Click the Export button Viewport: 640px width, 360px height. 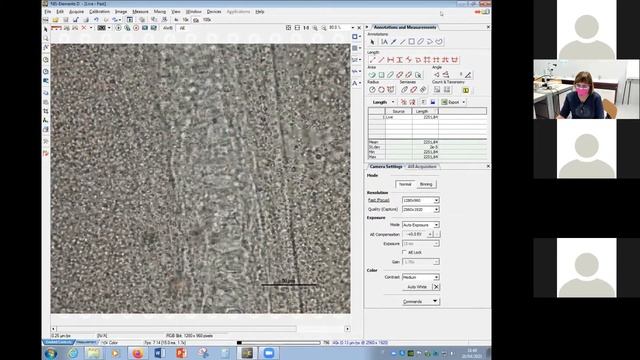pyautogui.click(x=451, y=102)
